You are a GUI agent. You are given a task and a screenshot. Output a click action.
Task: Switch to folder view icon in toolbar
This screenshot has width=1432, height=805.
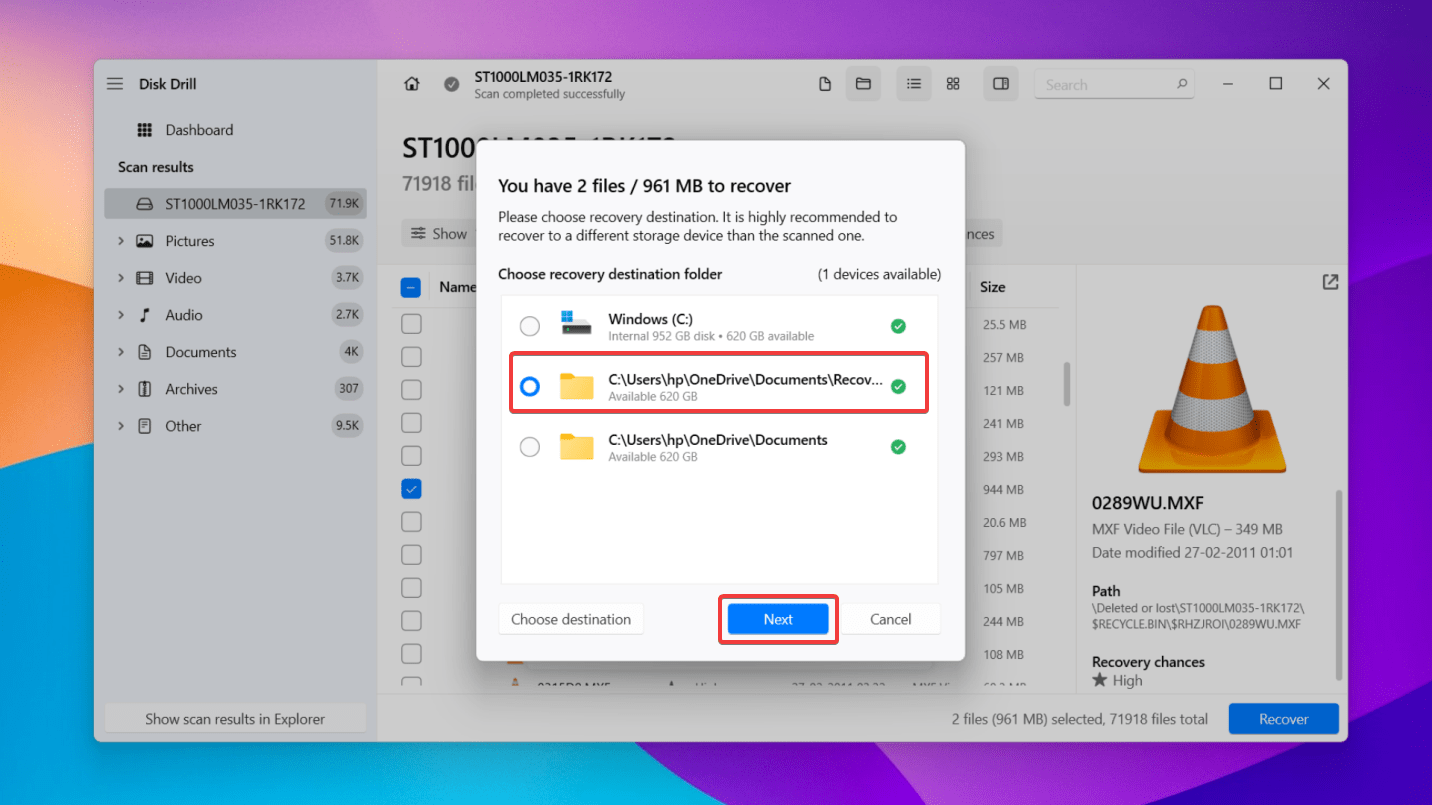click(863, 84)
